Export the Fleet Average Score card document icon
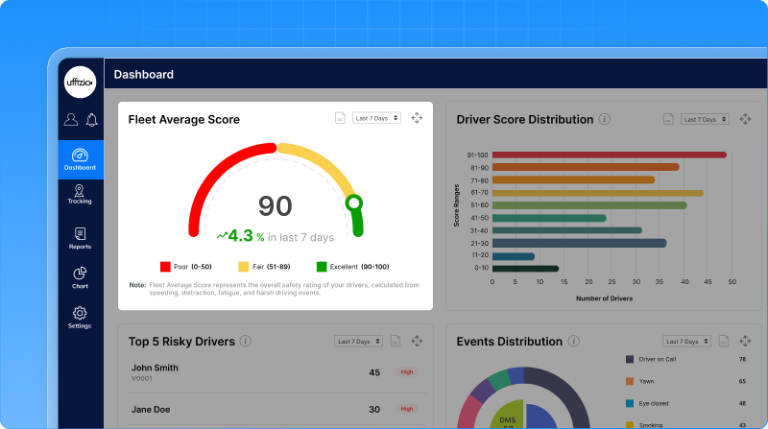768x429 pixels. pos(340,118)
